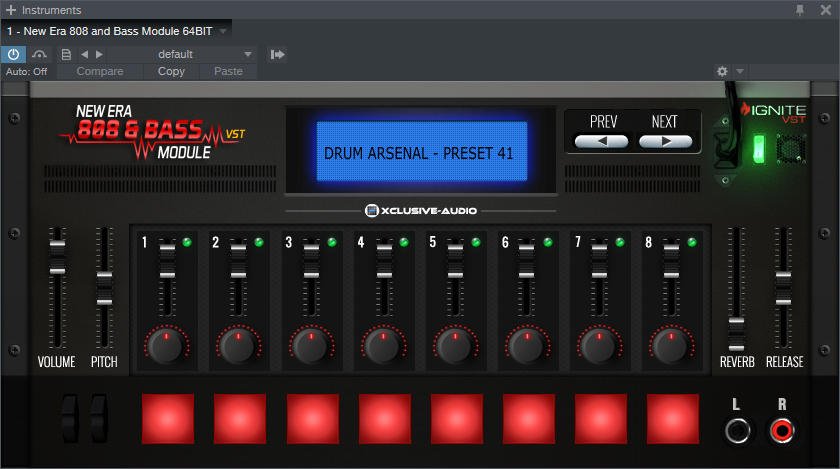Click the Xclusive-Audio logo
Viewport: 840px width, 469px height.
point(421,211)
